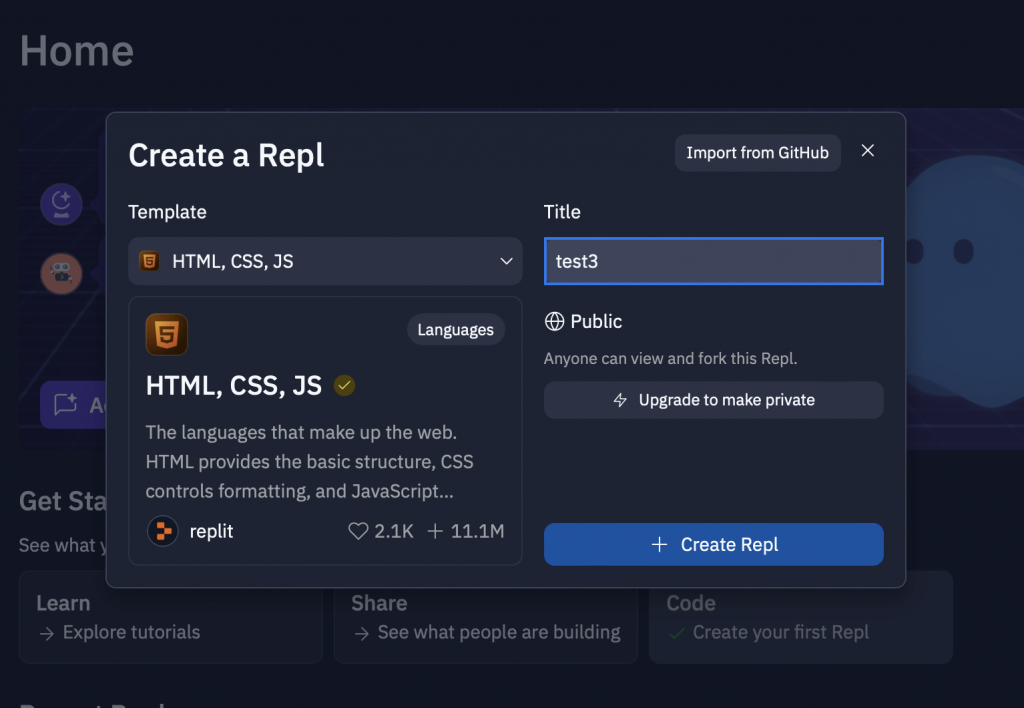
Task: Click the Share card heading
Action: (379, 603)
